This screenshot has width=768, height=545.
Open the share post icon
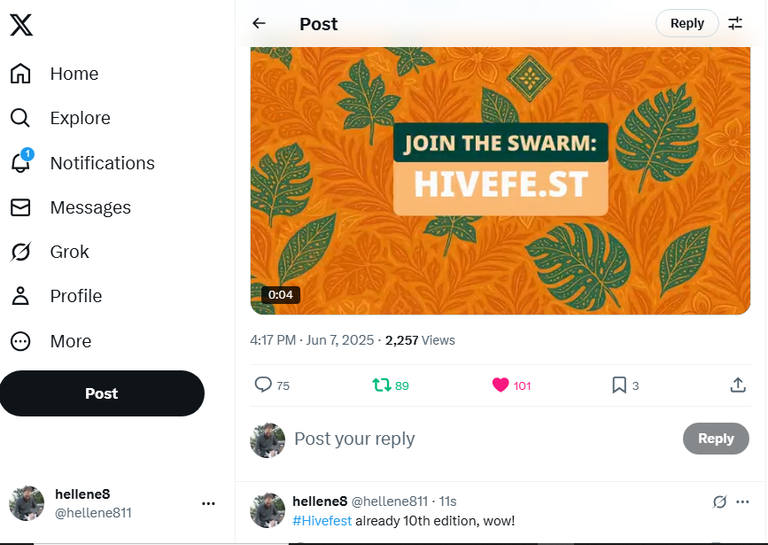click(738, 385)
